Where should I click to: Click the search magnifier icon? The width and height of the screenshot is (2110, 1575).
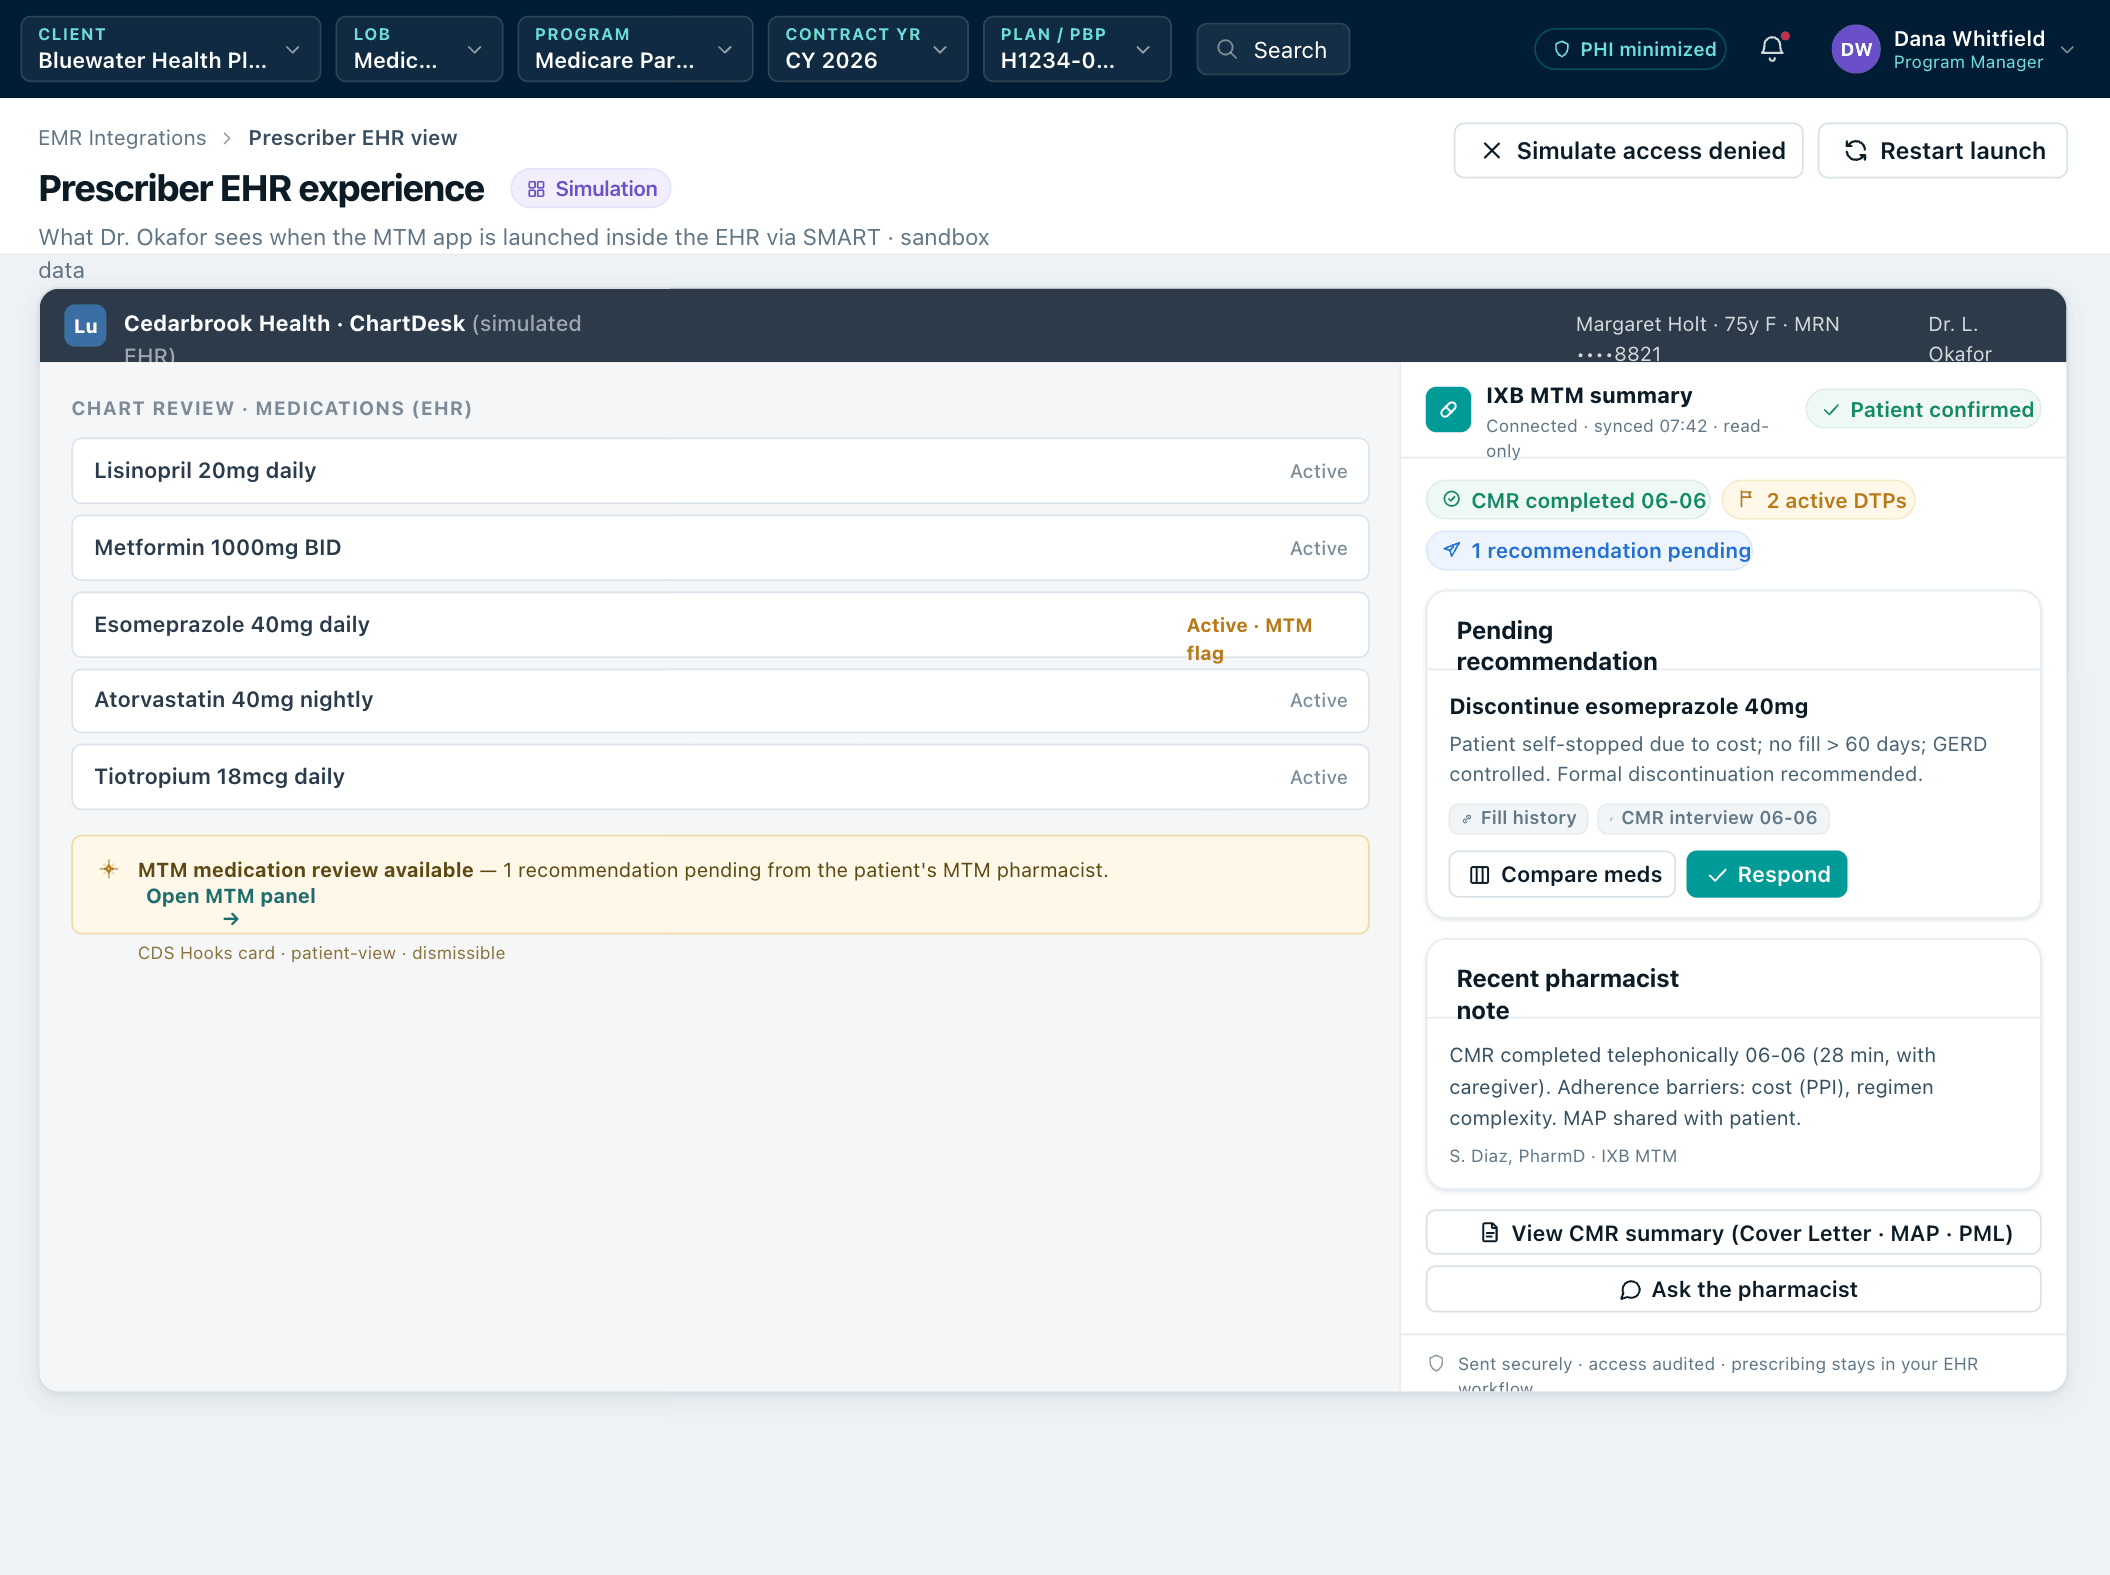tap(1227, 49)
